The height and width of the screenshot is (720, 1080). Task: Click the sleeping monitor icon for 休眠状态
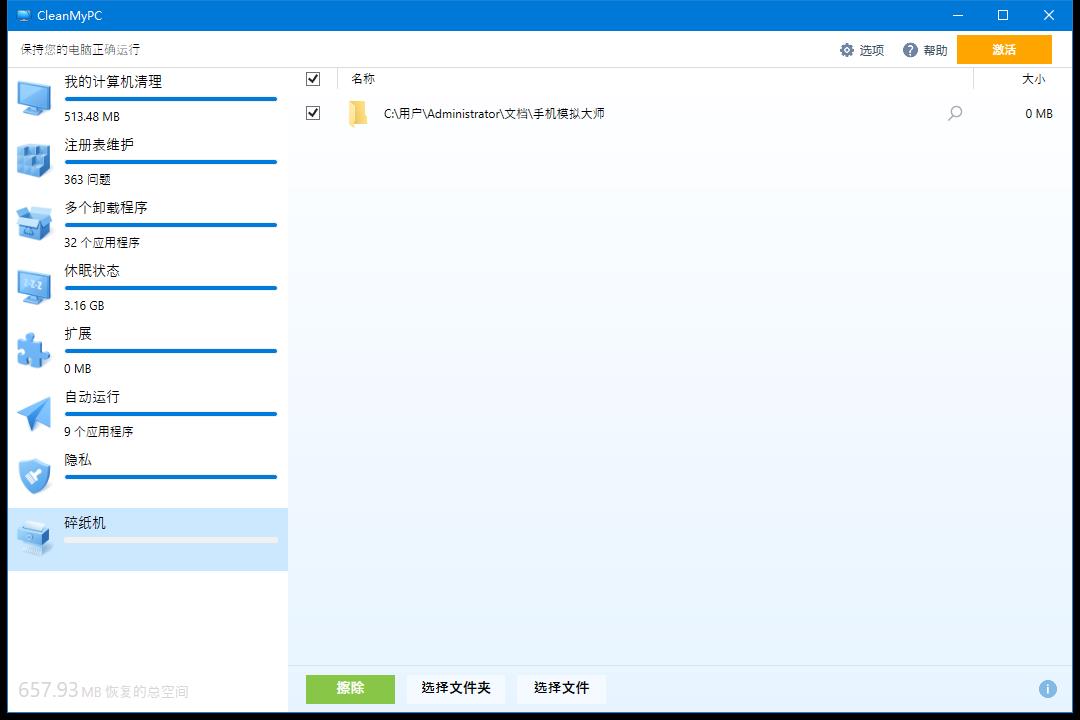(x=34, y=287)
